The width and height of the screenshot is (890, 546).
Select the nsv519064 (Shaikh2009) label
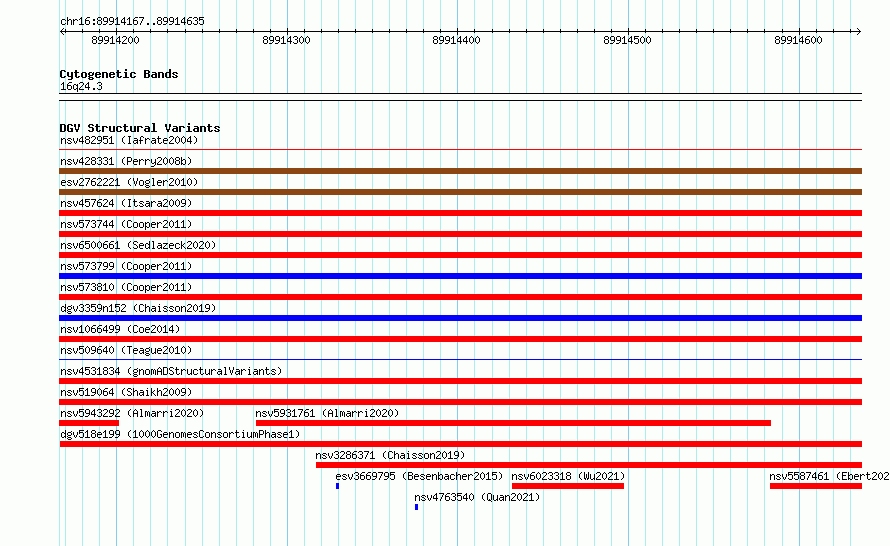tap(126, 392)
